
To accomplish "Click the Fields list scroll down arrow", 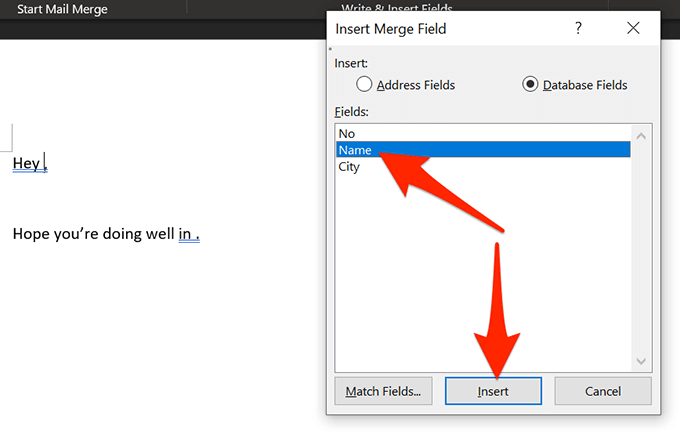I will click(642, 362).
